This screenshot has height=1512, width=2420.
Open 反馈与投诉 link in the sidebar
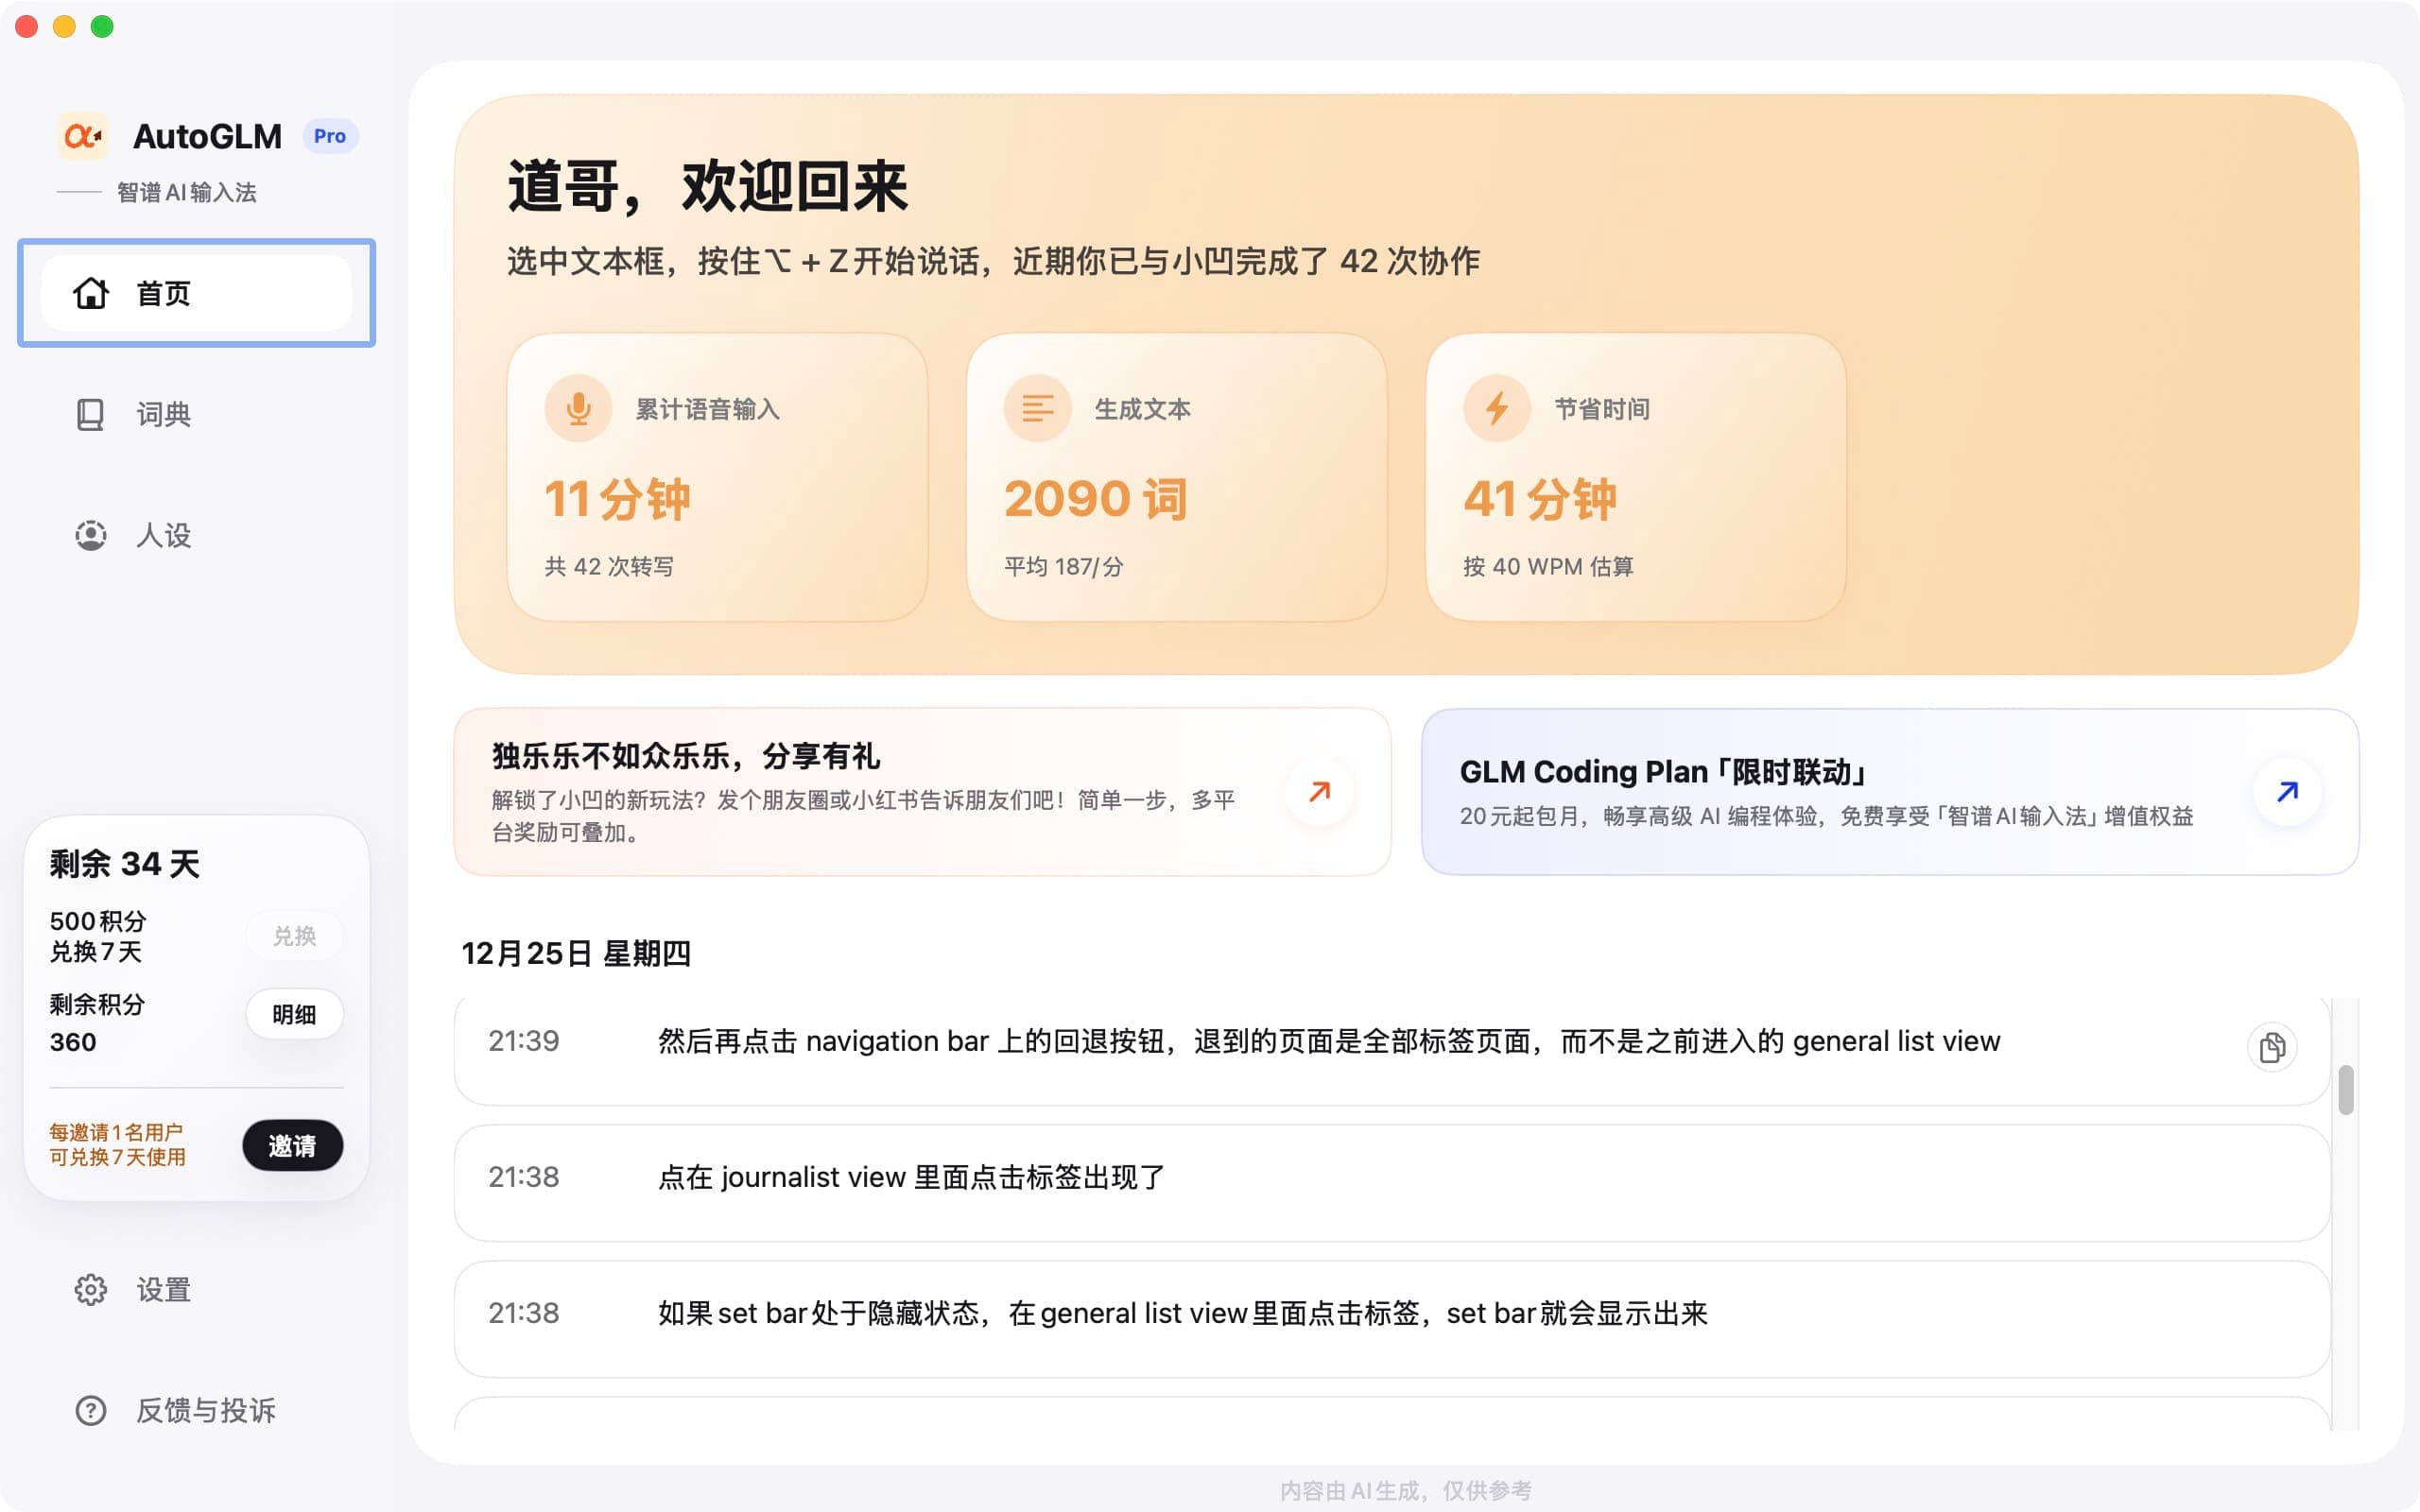(x=205, y=1410)
